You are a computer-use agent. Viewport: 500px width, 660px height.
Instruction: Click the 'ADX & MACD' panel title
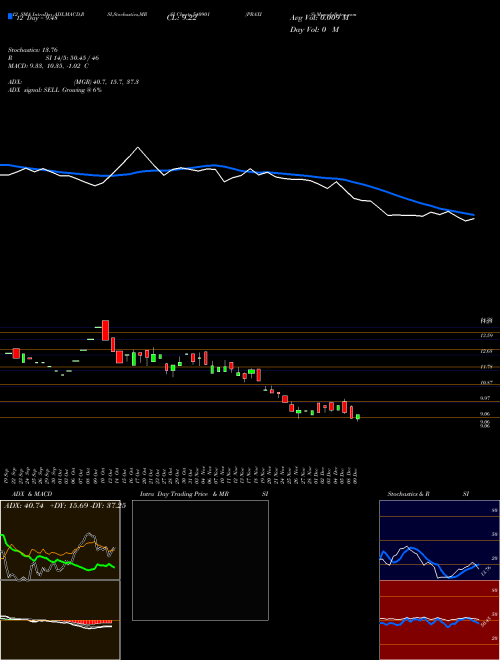click(32, 494)
